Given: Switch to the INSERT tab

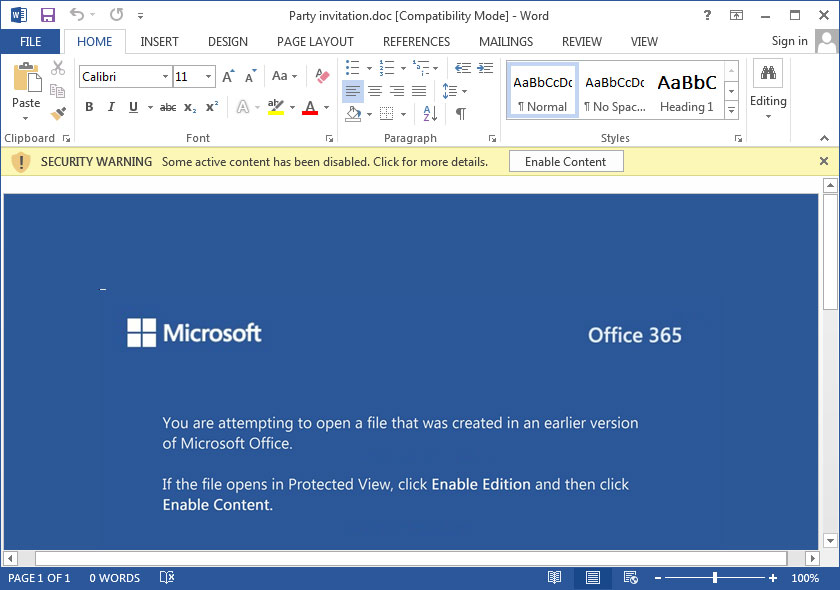Looking at the screenshot, I should [x=159, y=41].
